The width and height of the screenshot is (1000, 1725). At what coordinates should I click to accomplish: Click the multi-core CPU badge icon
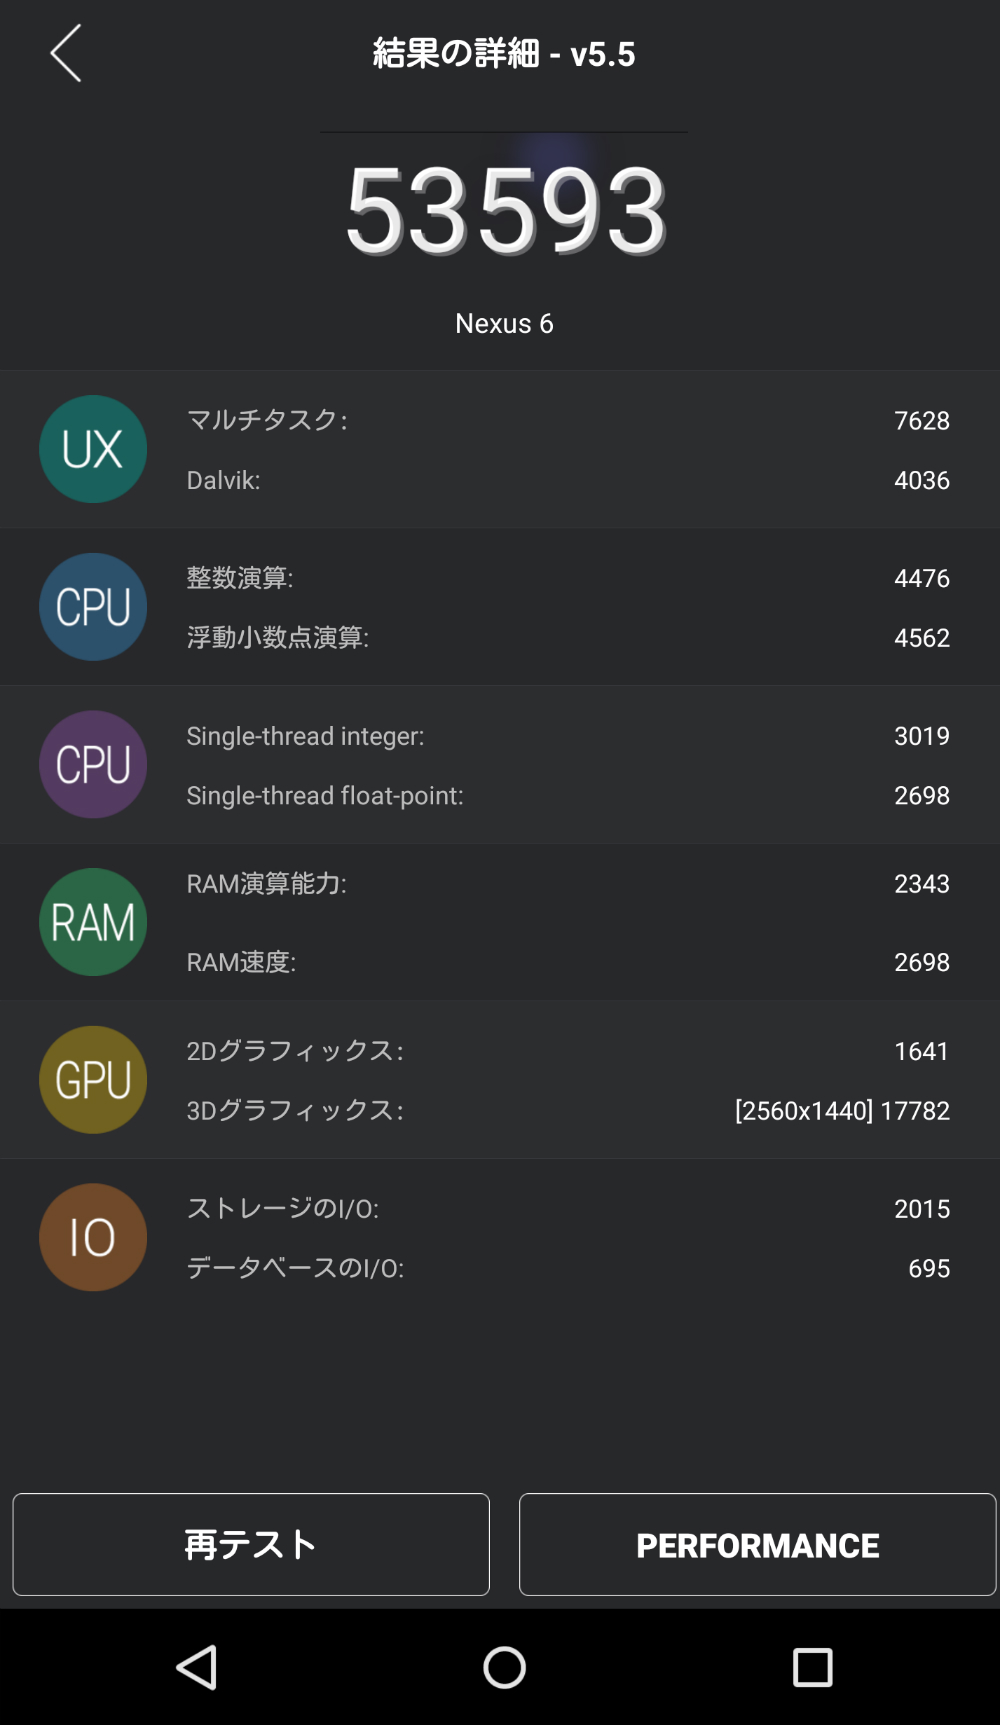pos(93,606)
